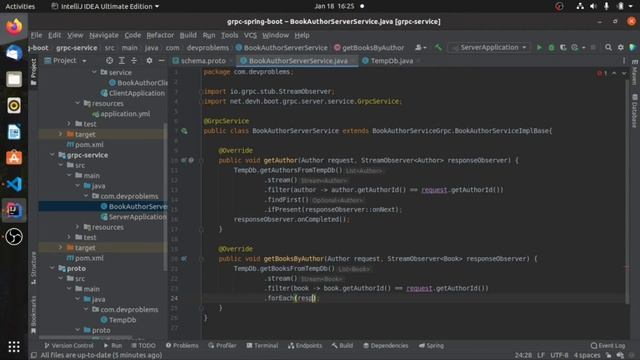Click LF line separator in status bar

pos(541,356)
